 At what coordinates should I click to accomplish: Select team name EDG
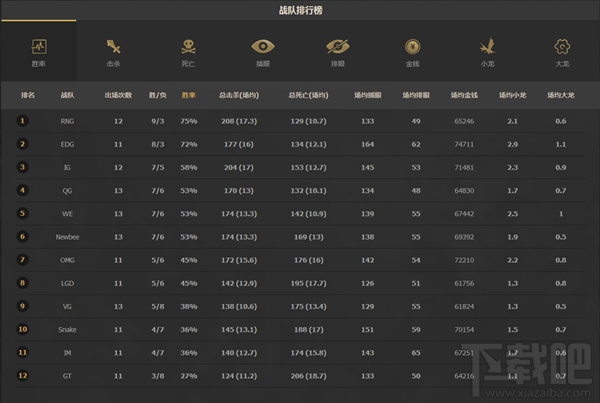tap(67, 144)
